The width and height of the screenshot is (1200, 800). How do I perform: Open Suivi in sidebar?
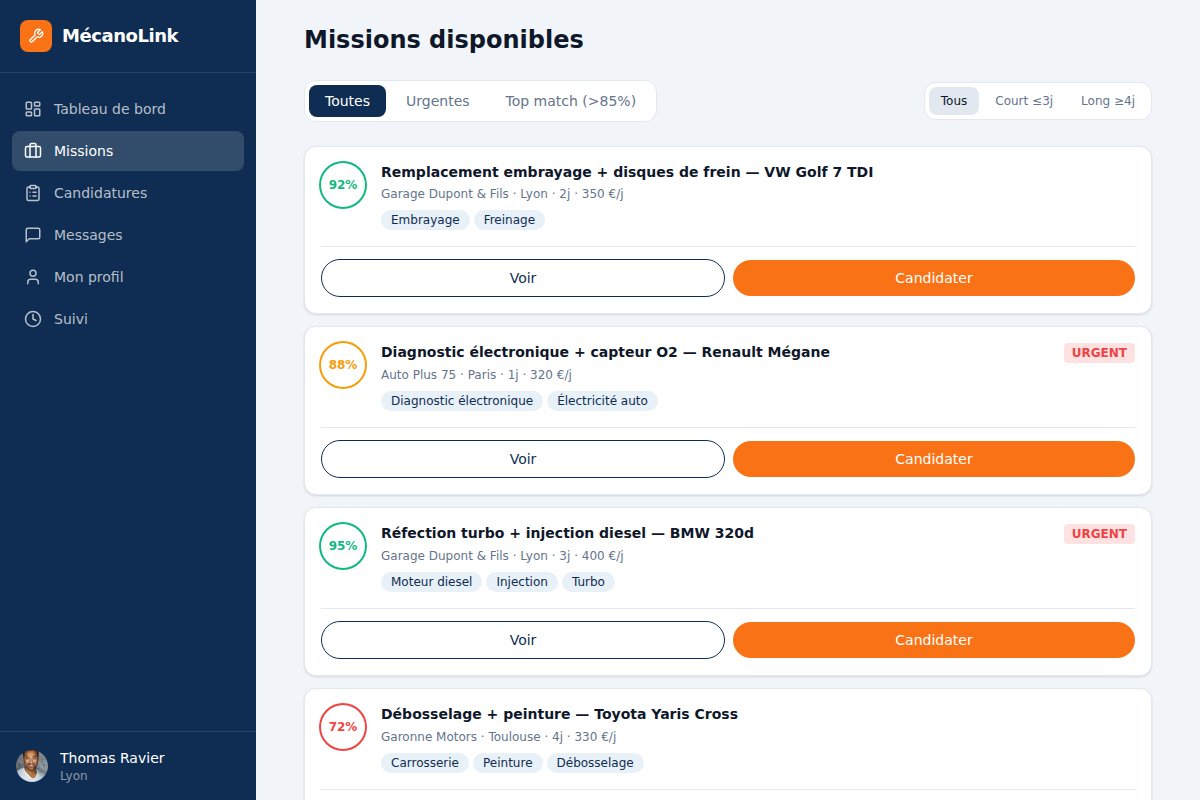coord(128,319)
